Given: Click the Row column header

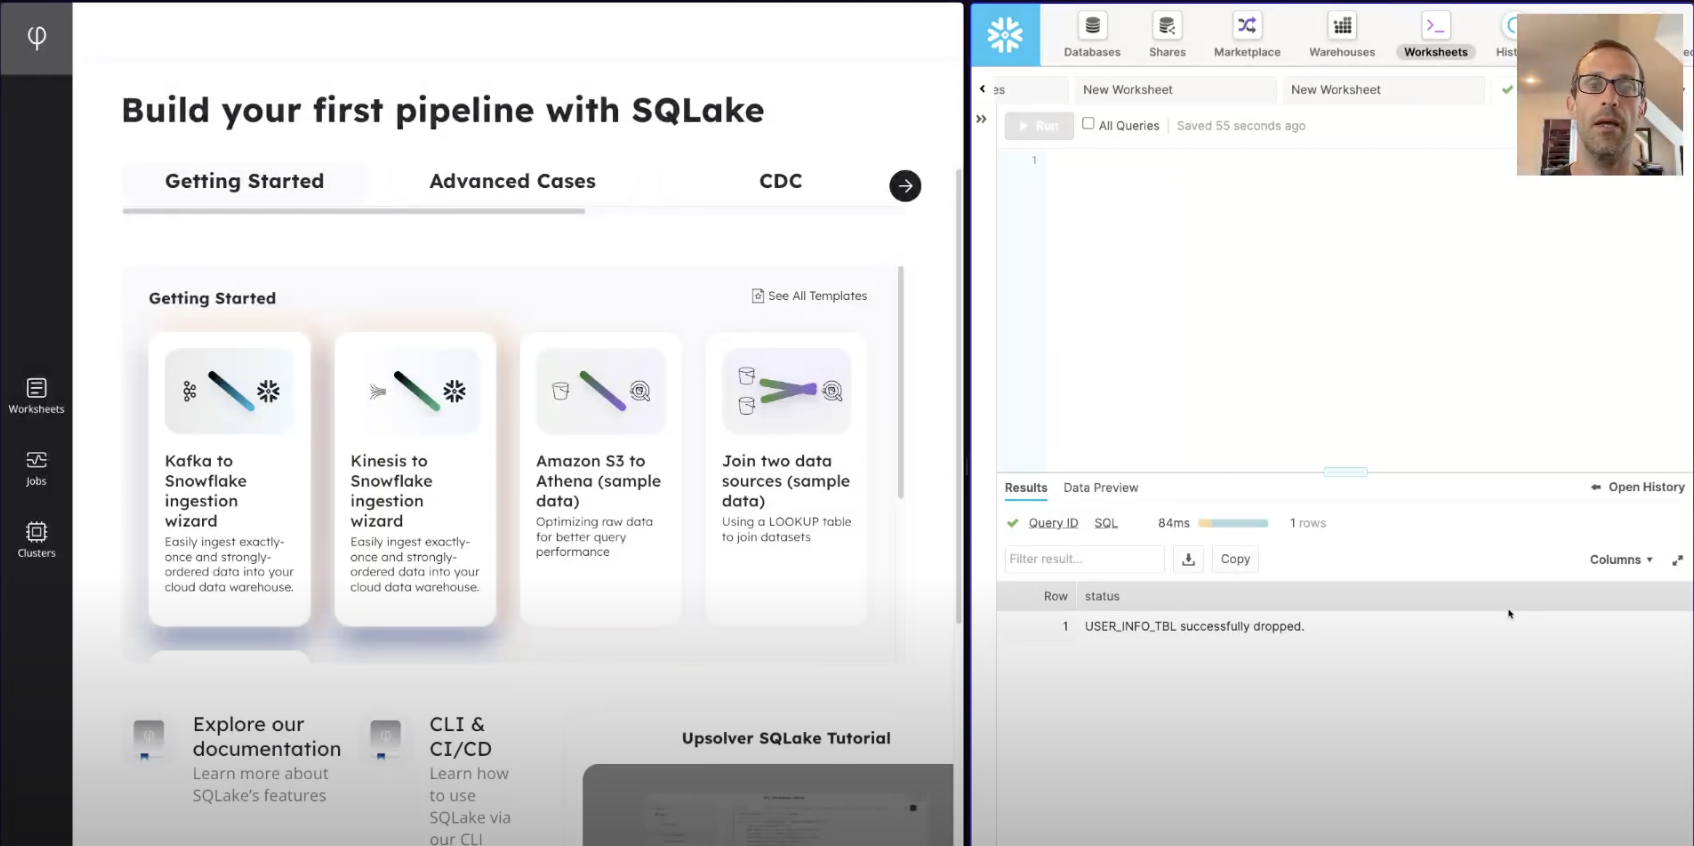Looking at the screenshot, I should pos(1056,596).
